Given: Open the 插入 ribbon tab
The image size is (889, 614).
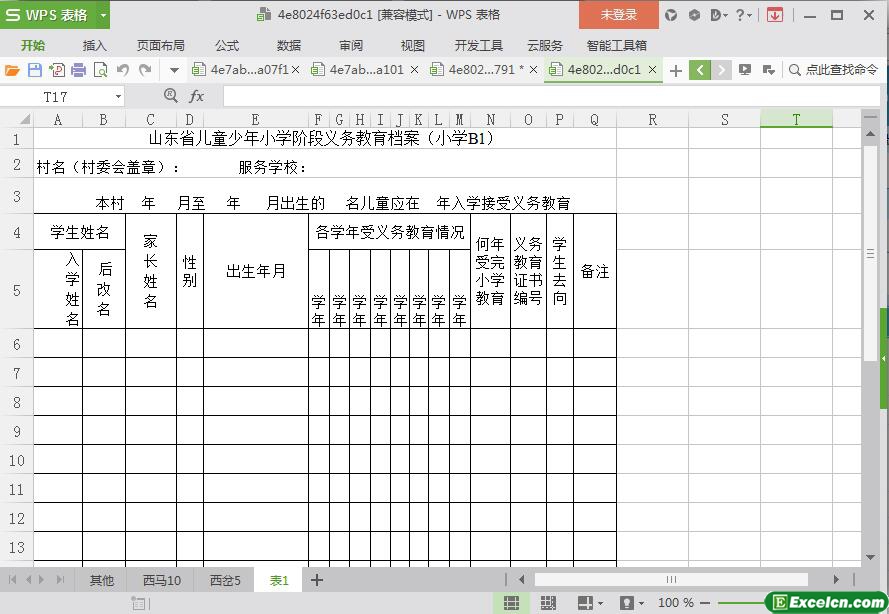Looking at the screenshot, I should [x=95, y=45].
